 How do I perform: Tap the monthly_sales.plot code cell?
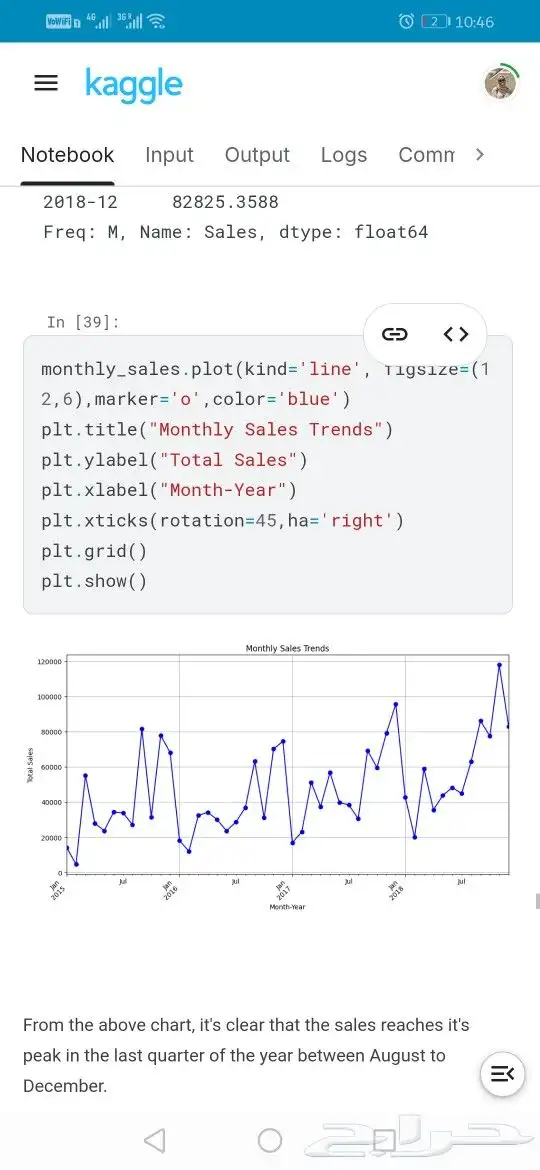(x=268, y=475)
